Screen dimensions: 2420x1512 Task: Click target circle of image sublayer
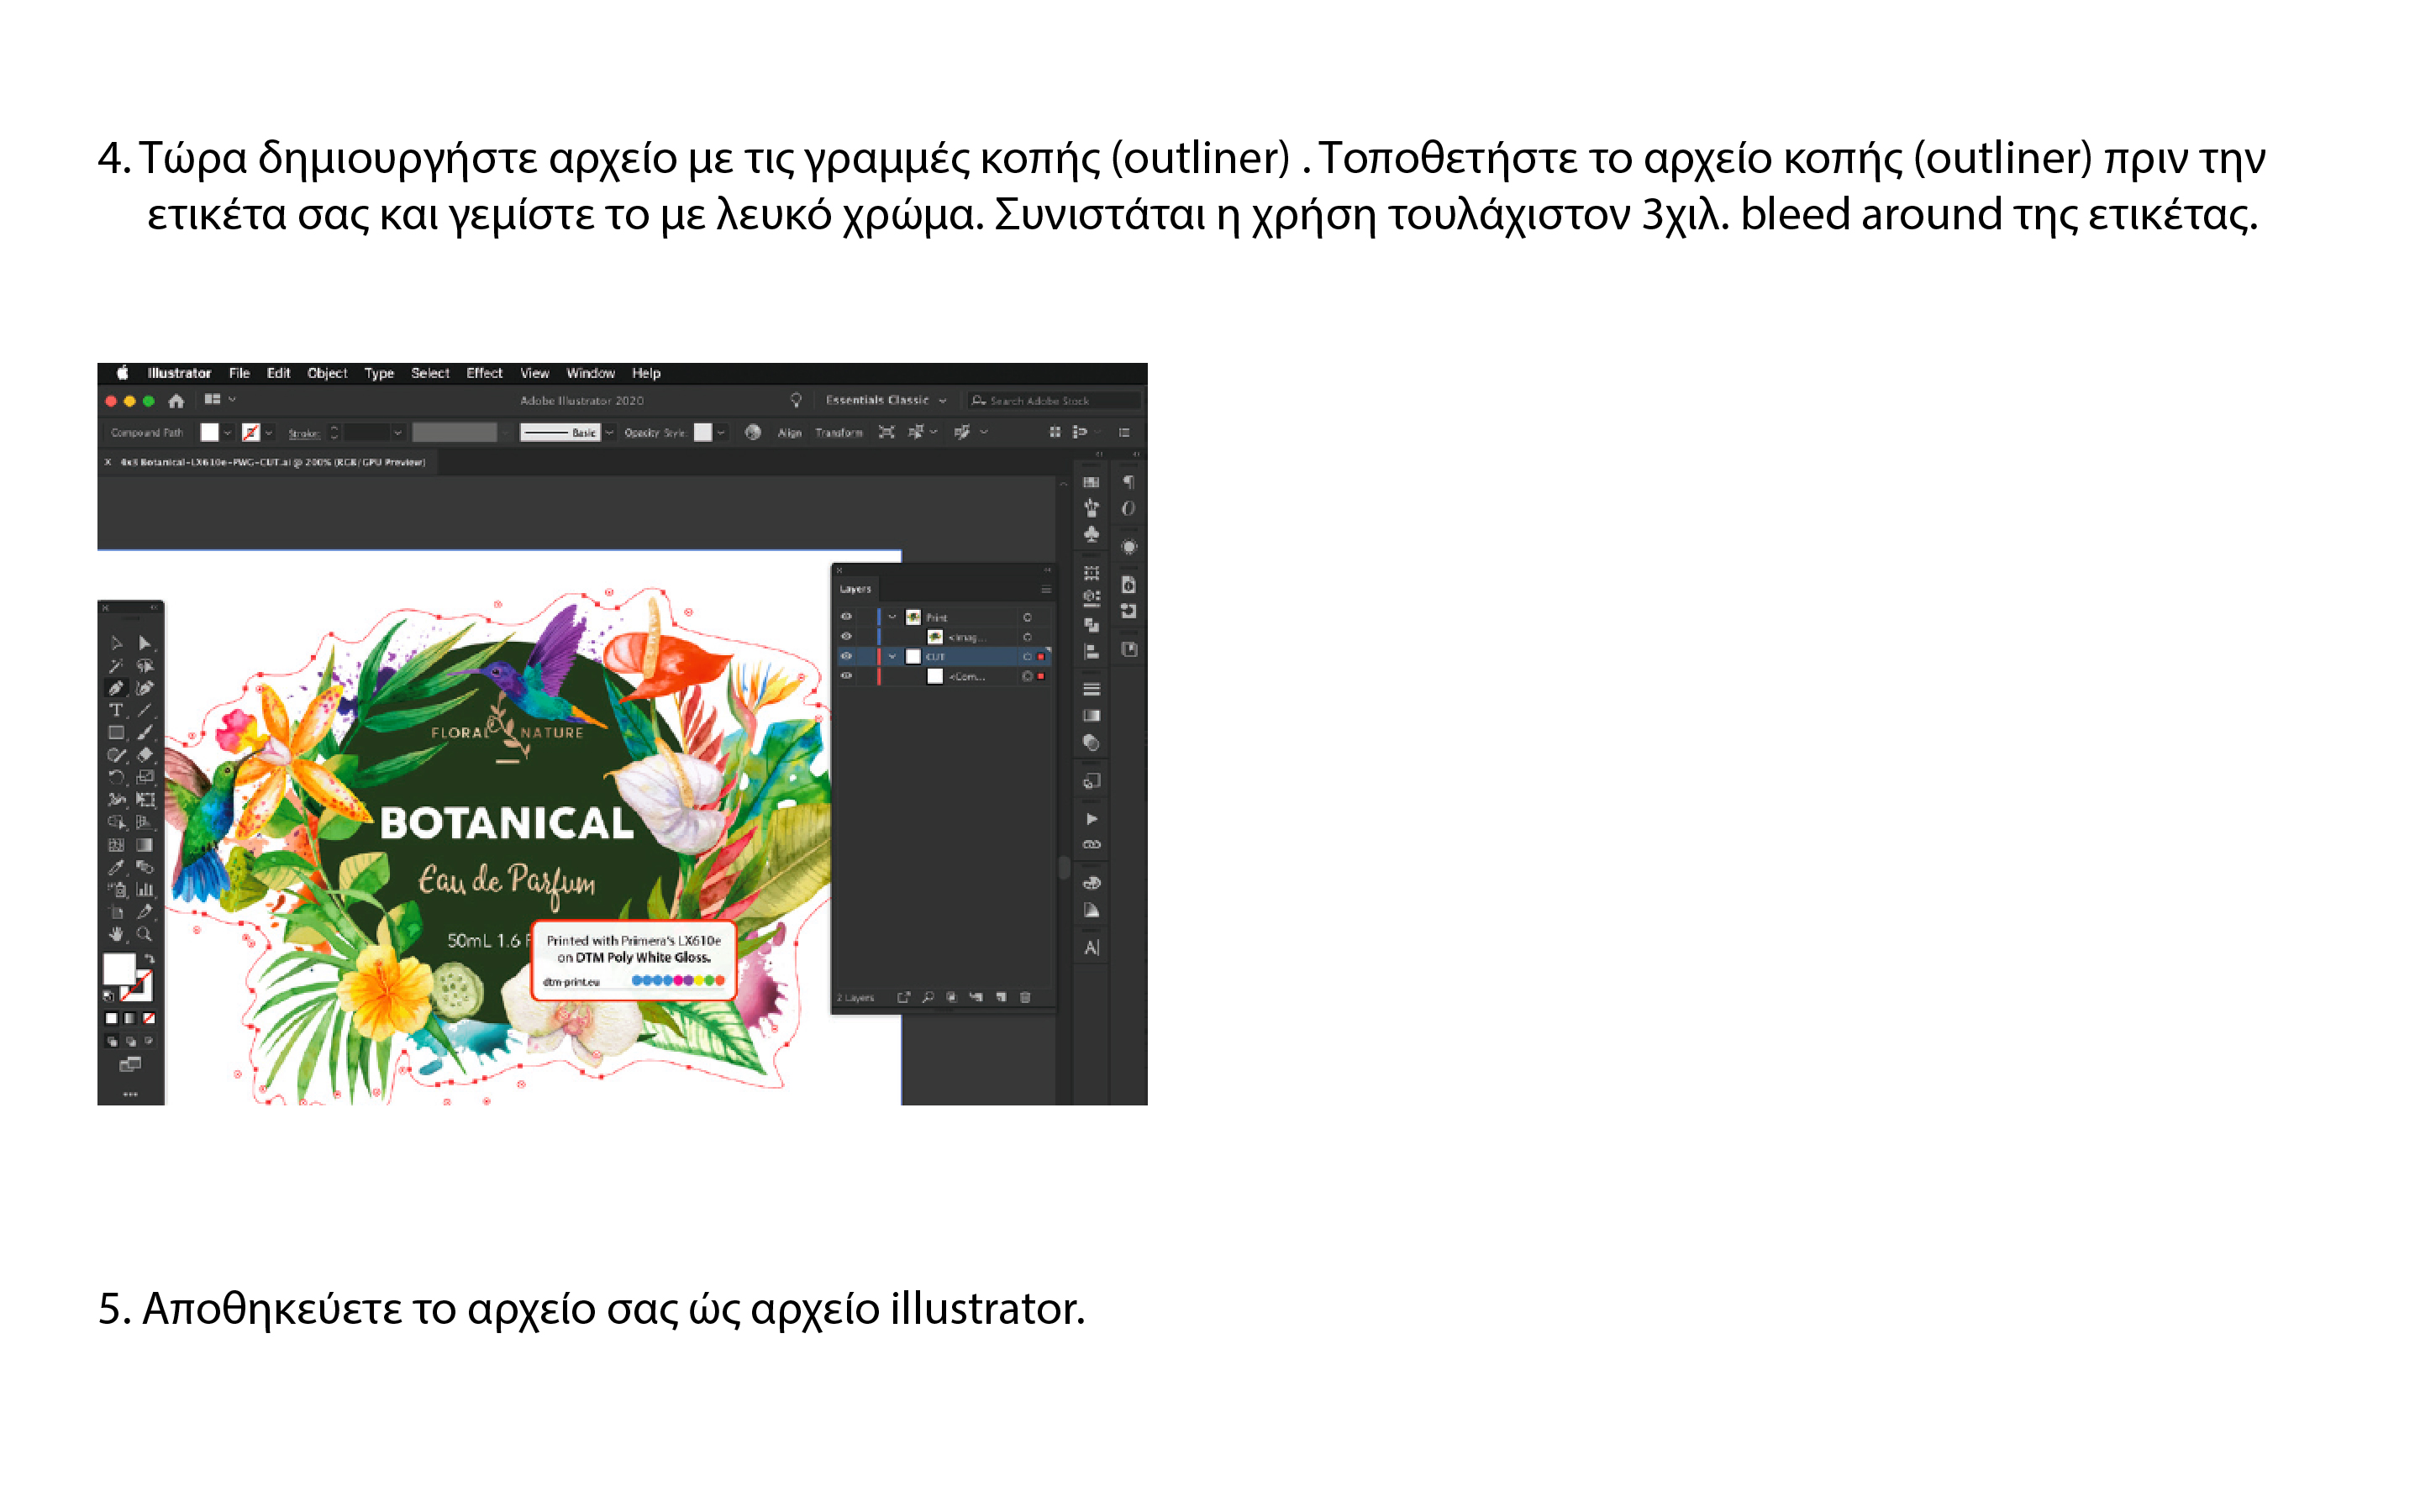click(1027, 637)
